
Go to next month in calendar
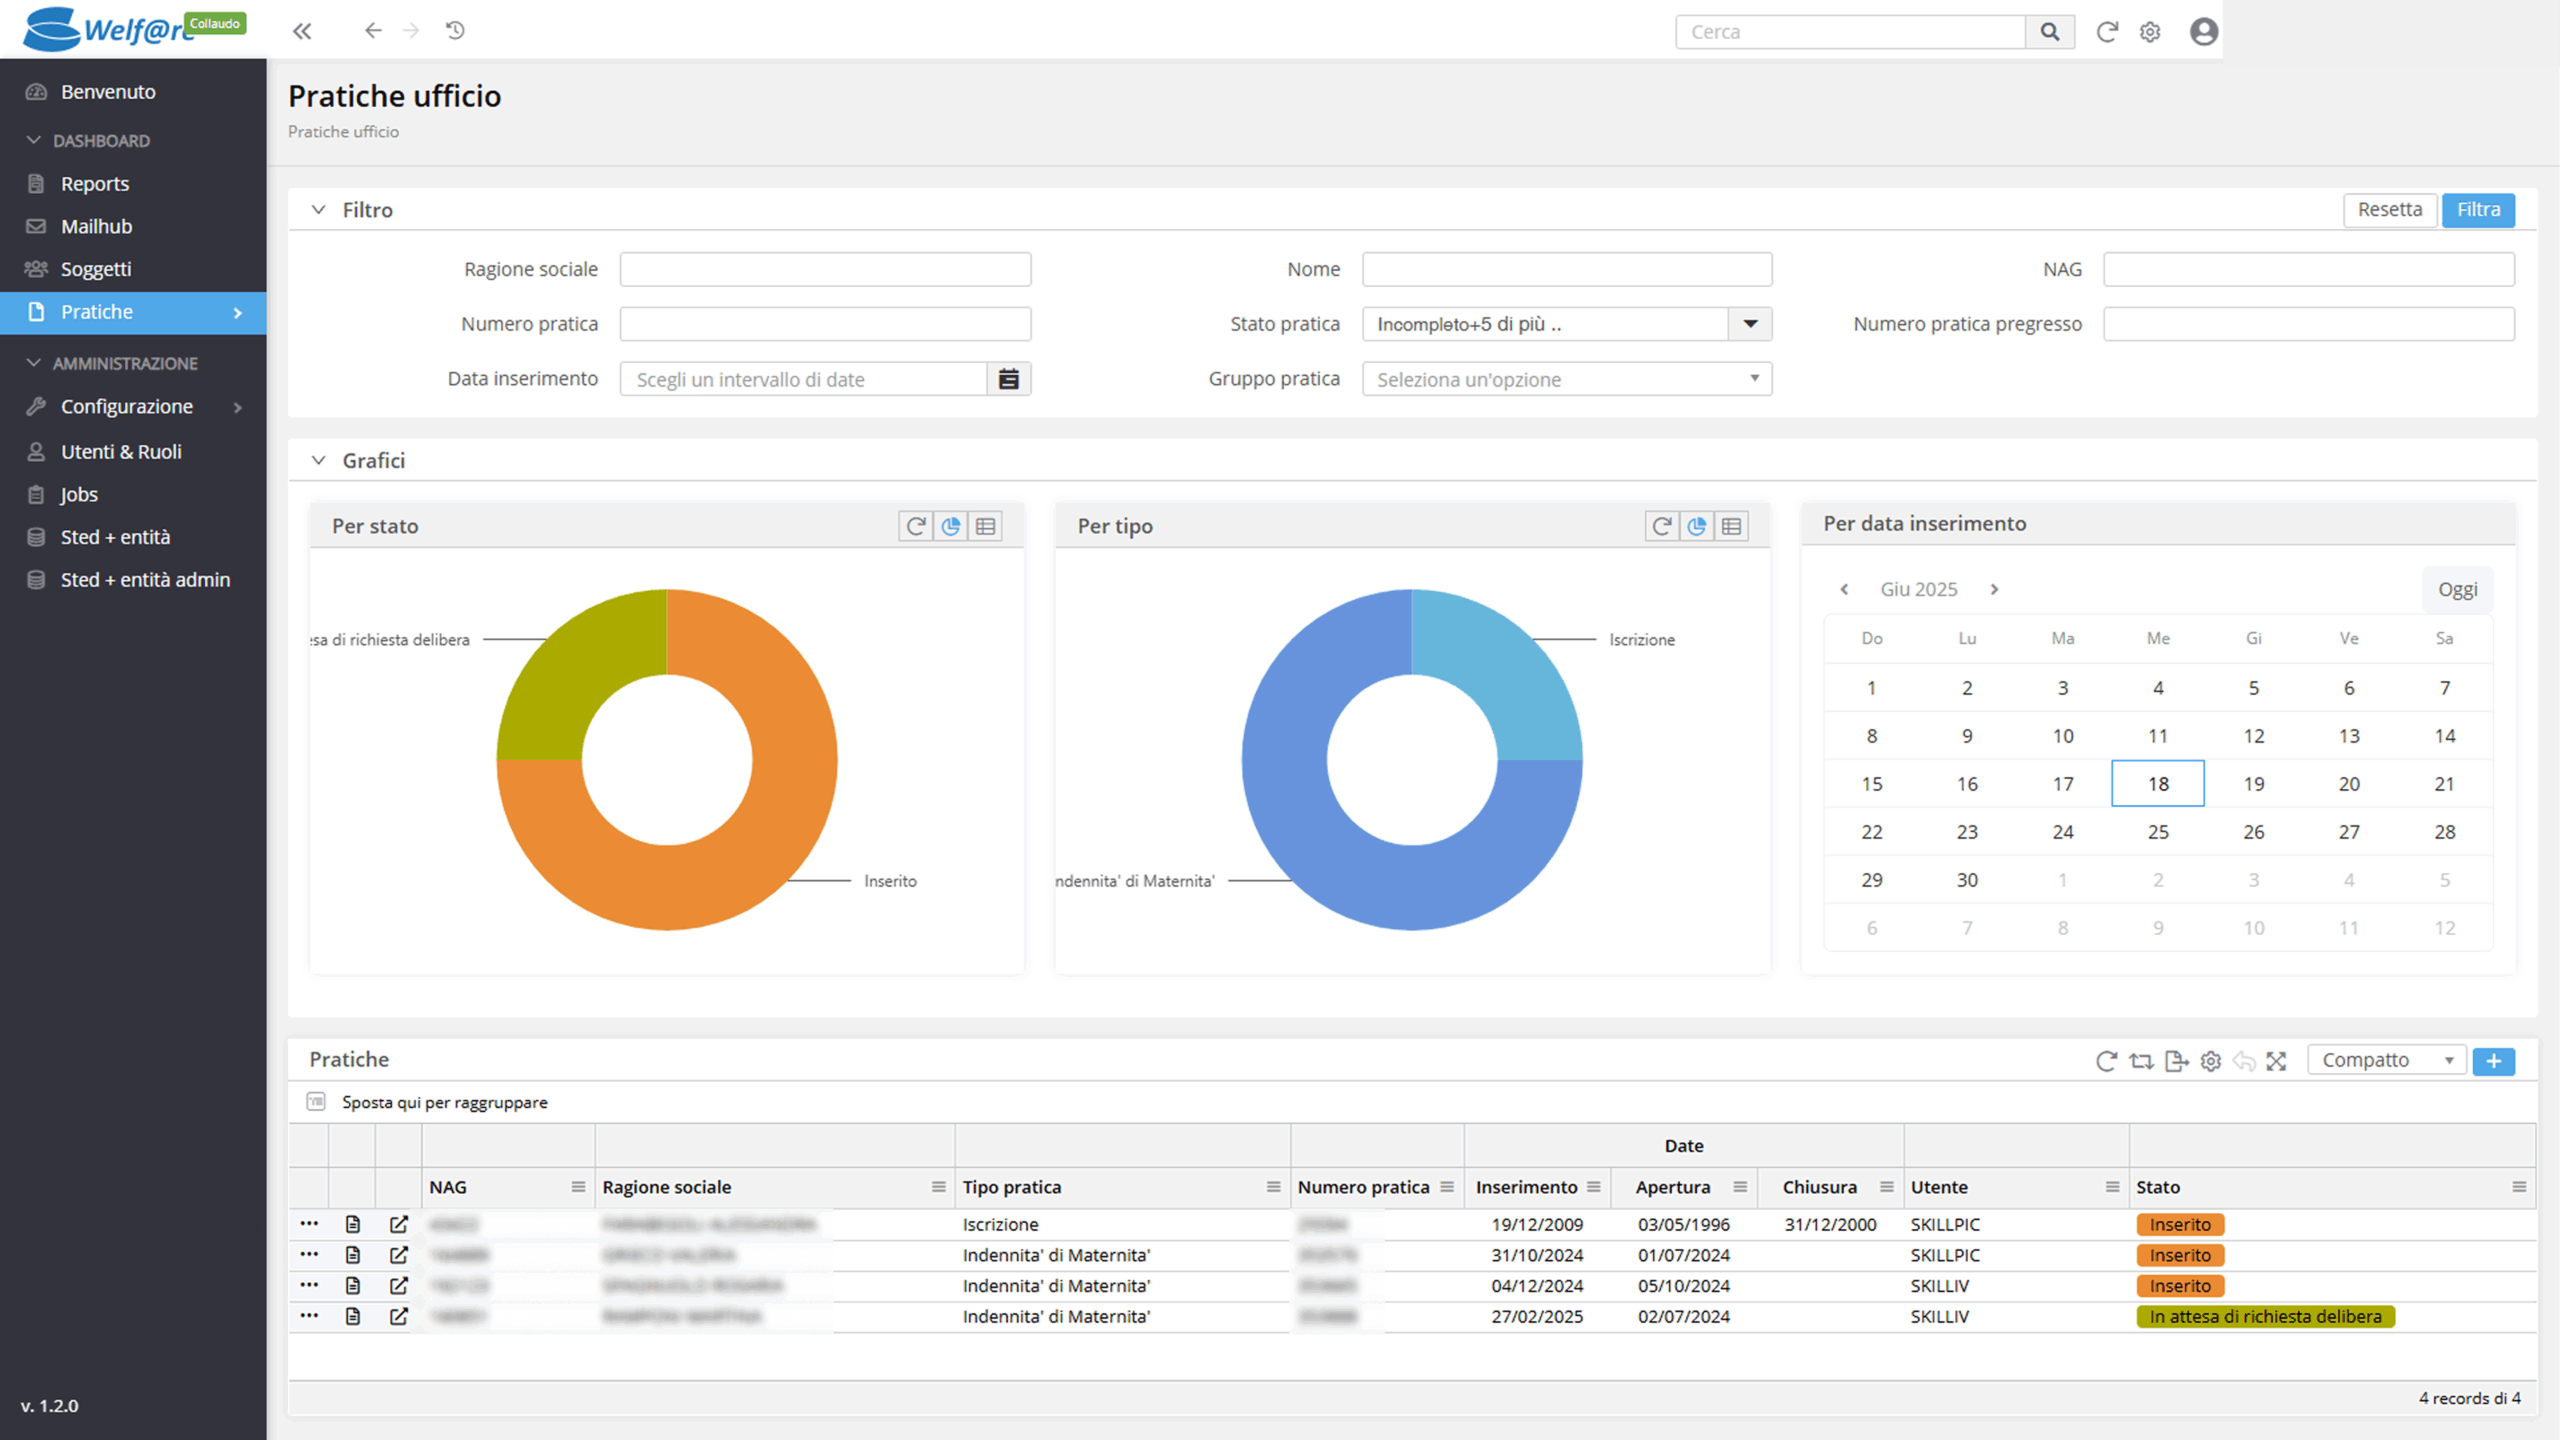pyautogui.click(x=1994, y=589)
